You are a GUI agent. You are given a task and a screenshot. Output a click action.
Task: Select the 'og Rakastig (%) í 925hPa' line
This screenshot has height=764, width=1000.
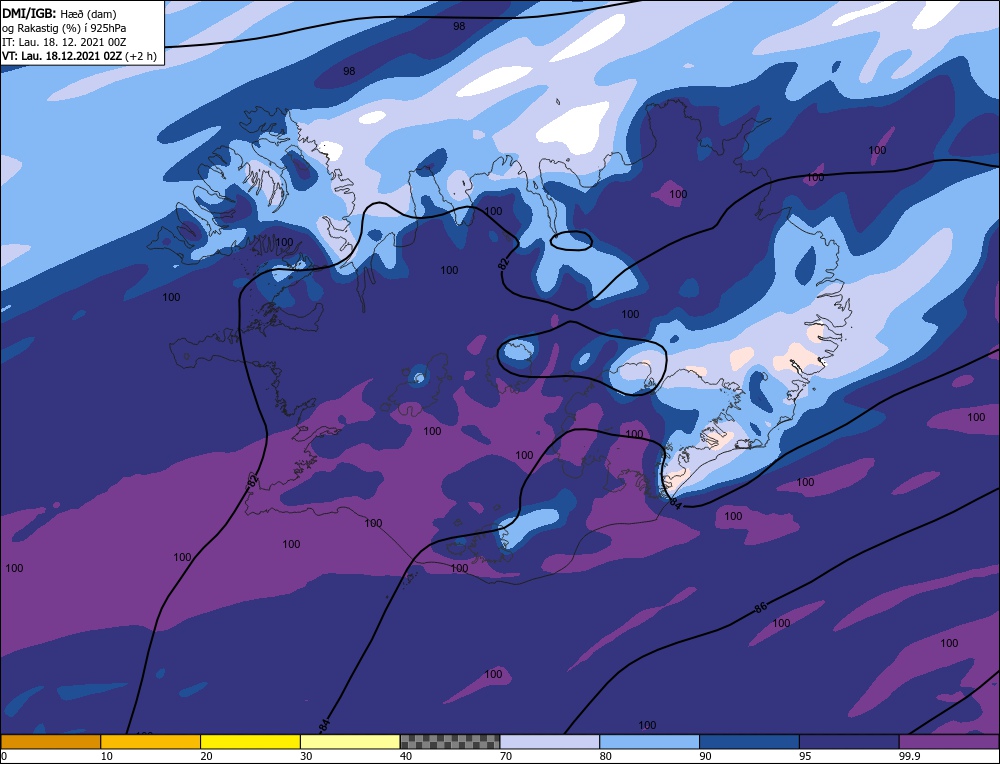pos(64,28)
